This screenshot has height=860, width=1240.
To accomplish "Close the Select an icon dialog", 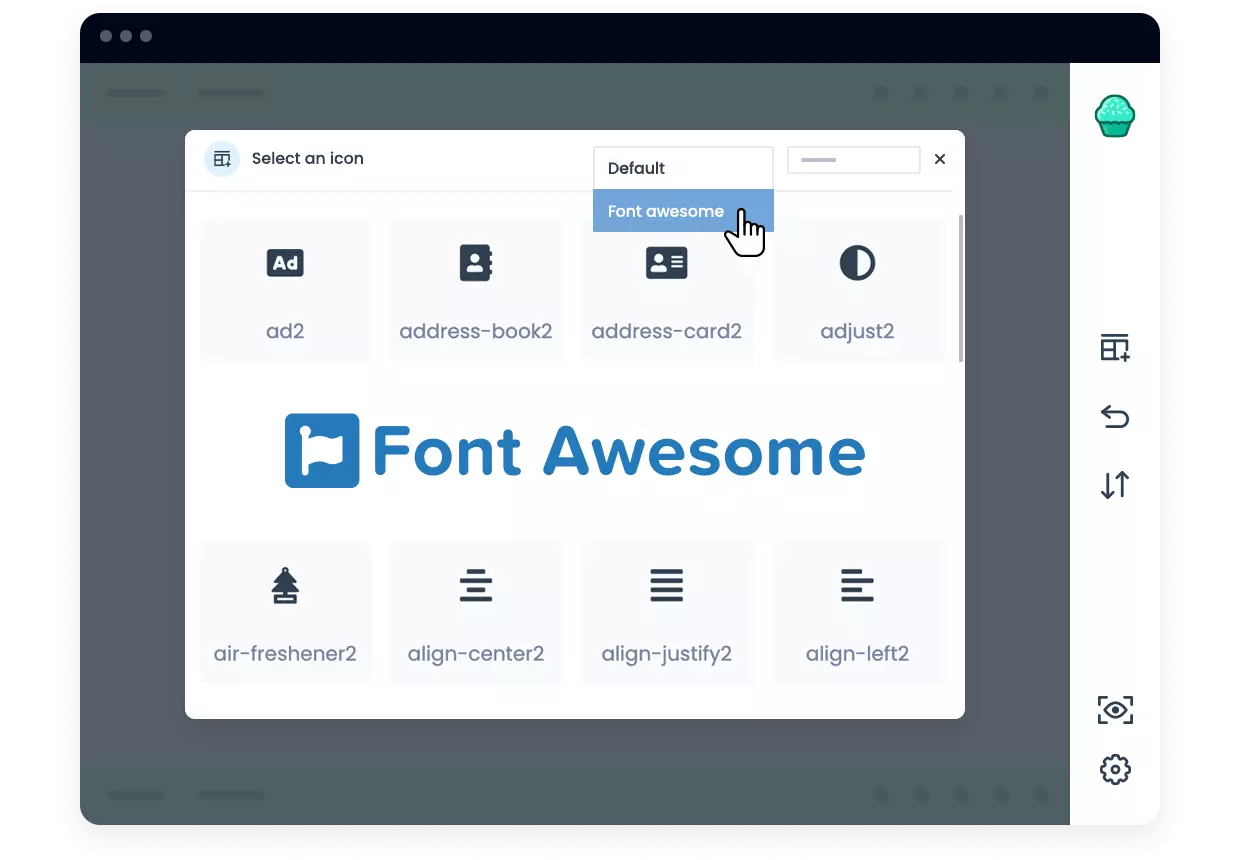I will [940, 159].
